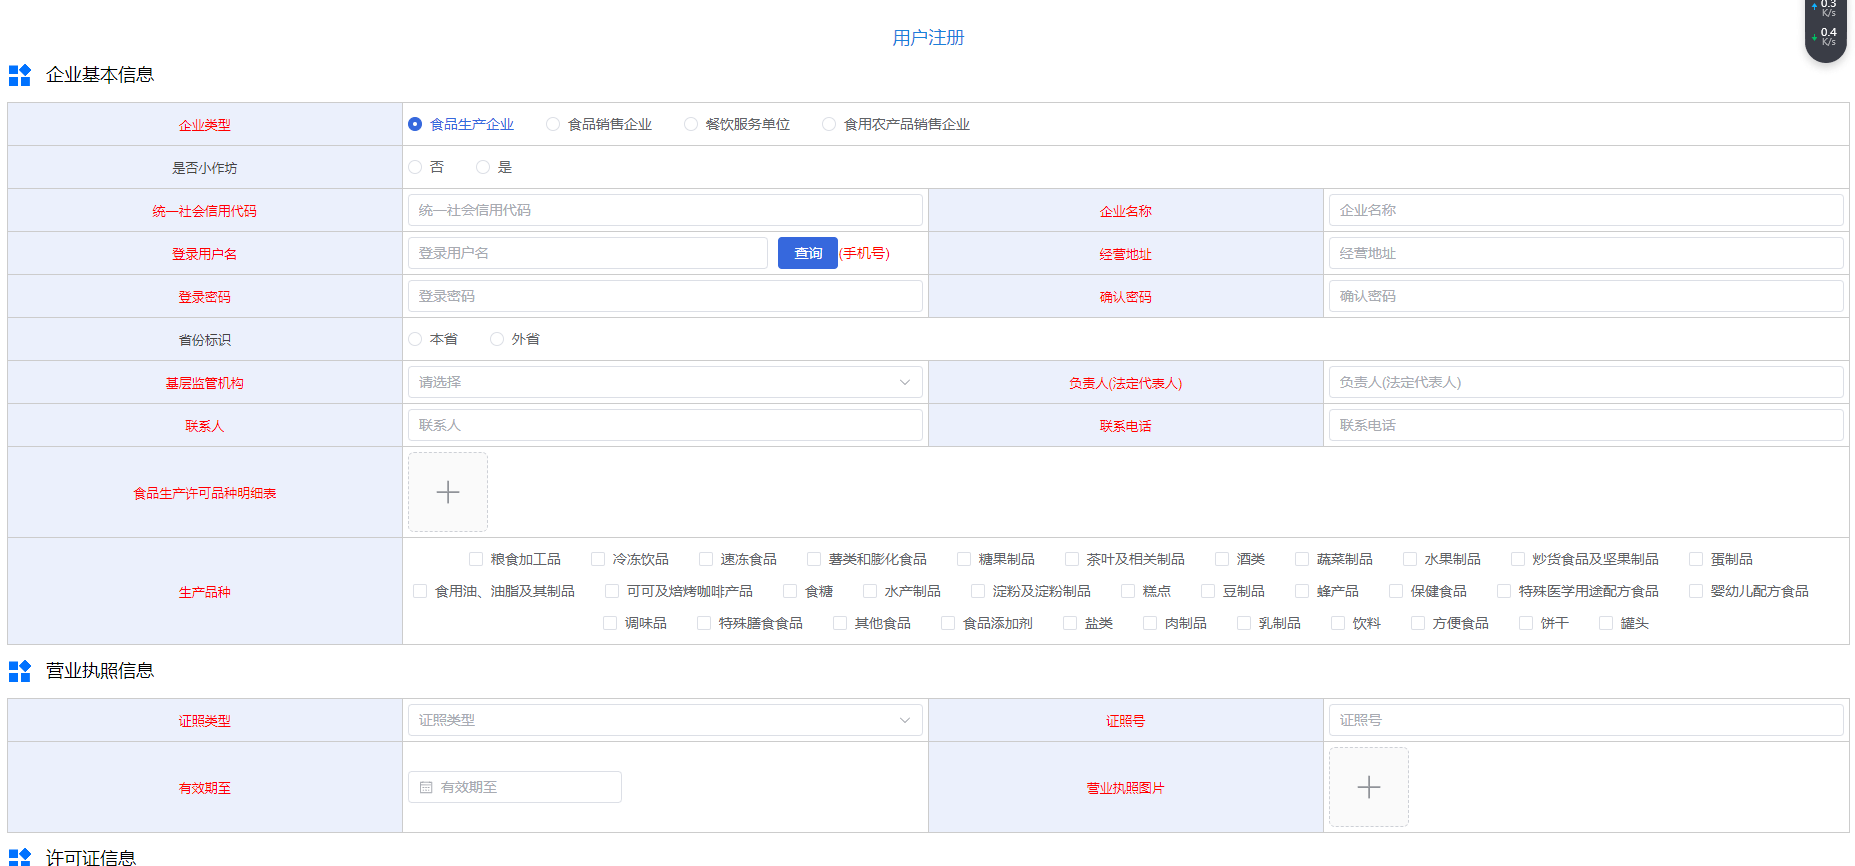Image resolution: width=1855 pixels, height=866 pixels.
Task: Check the 糕点 checkbox
Action: tap(1128, 591)
